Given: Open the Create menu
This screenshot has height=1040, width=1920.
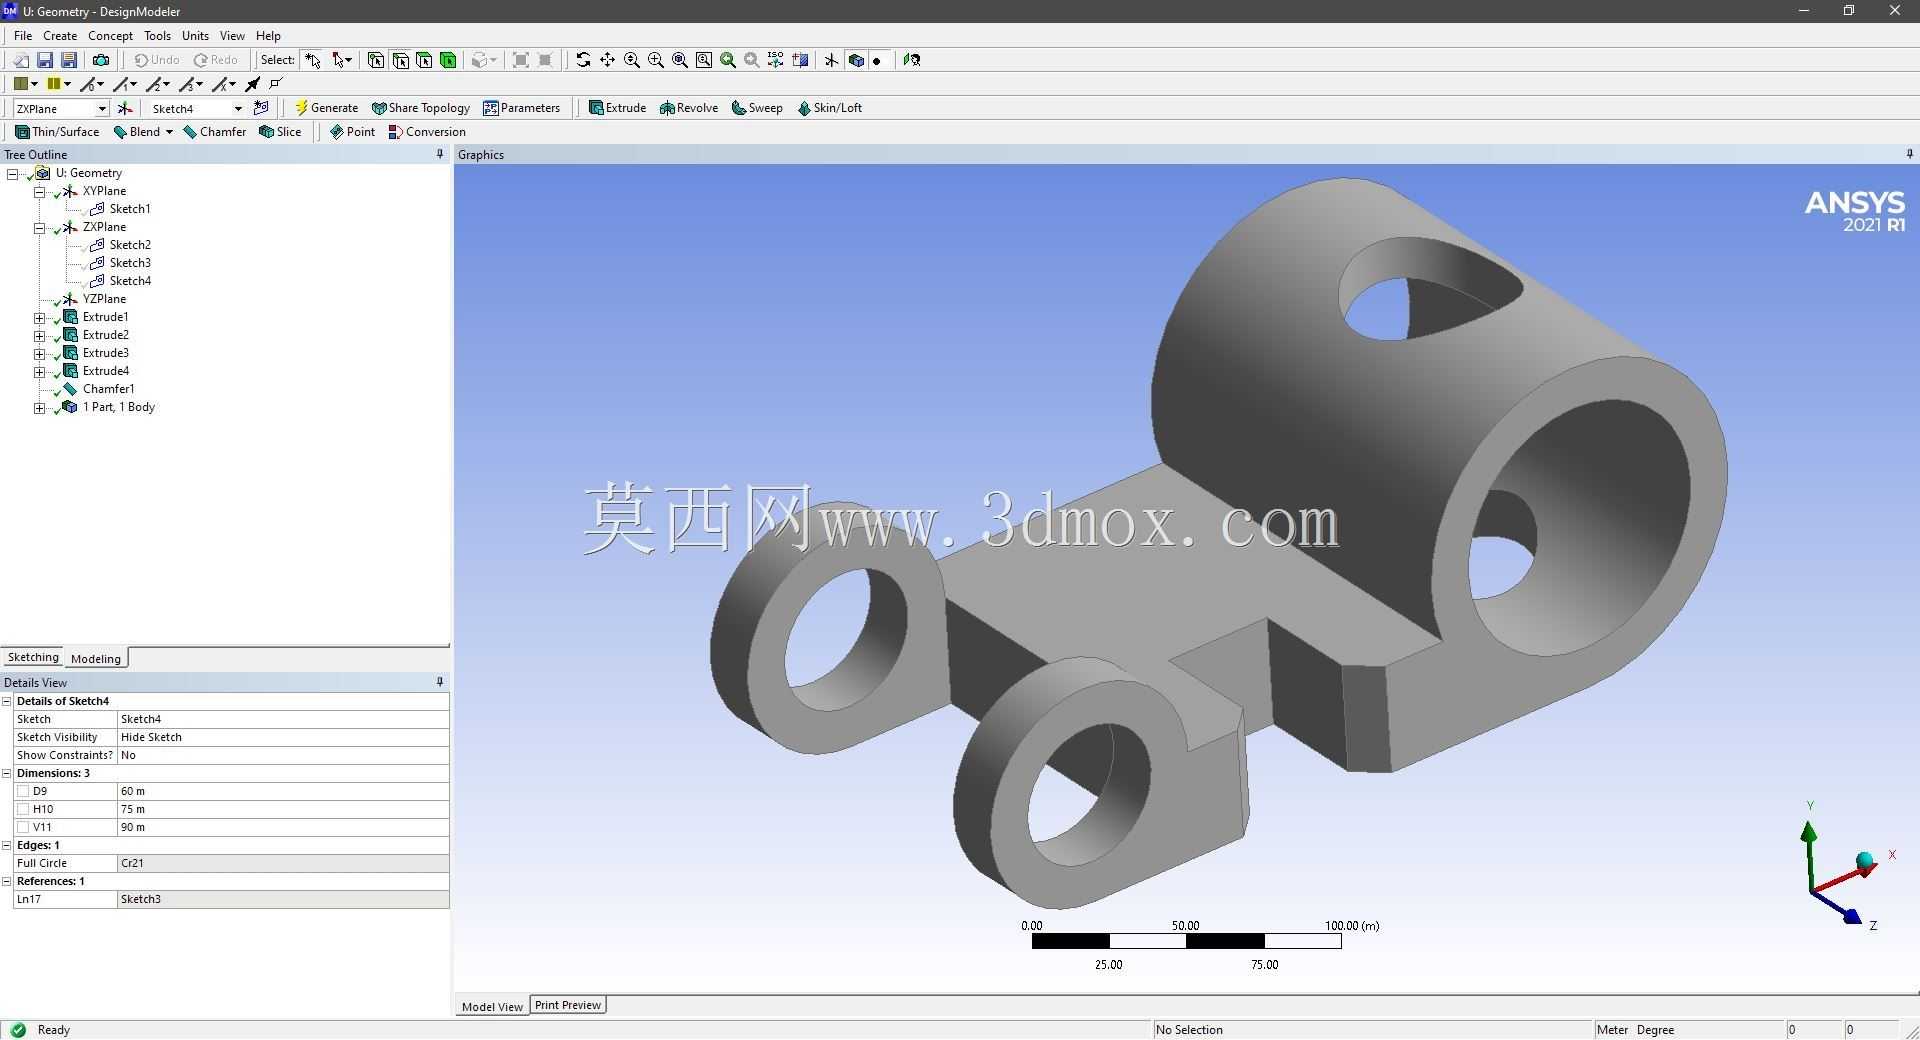Looking at the screenshot, I should (60, 36).
